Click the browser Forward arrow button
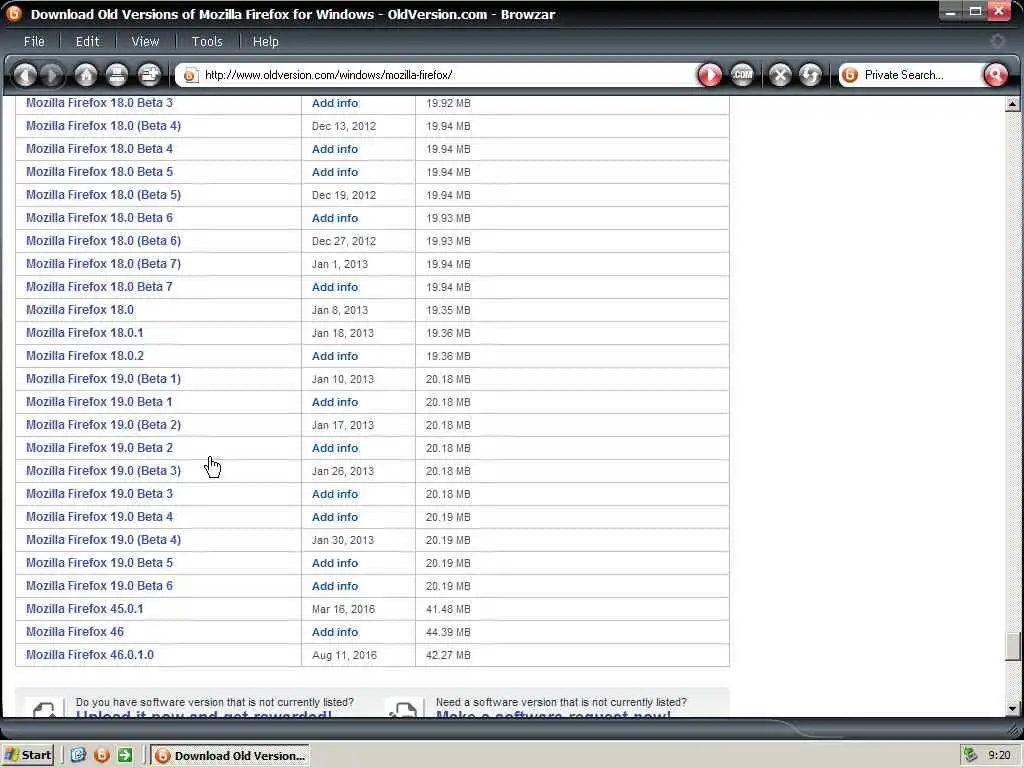Screen dimensions: 1024x768 (x=52, y=75)
